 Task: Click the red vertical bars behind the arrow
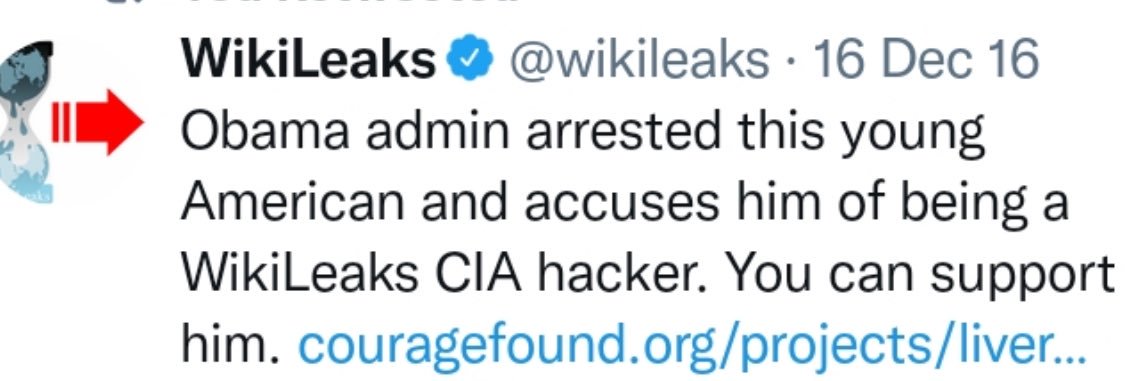(61, 123)
